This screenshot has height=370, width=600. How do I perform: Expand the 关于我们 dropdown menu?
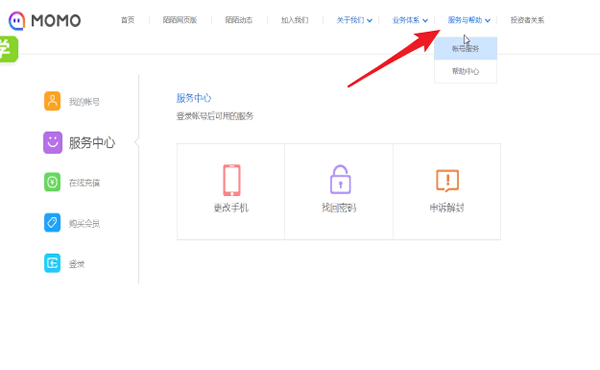[x=354, y=20]
